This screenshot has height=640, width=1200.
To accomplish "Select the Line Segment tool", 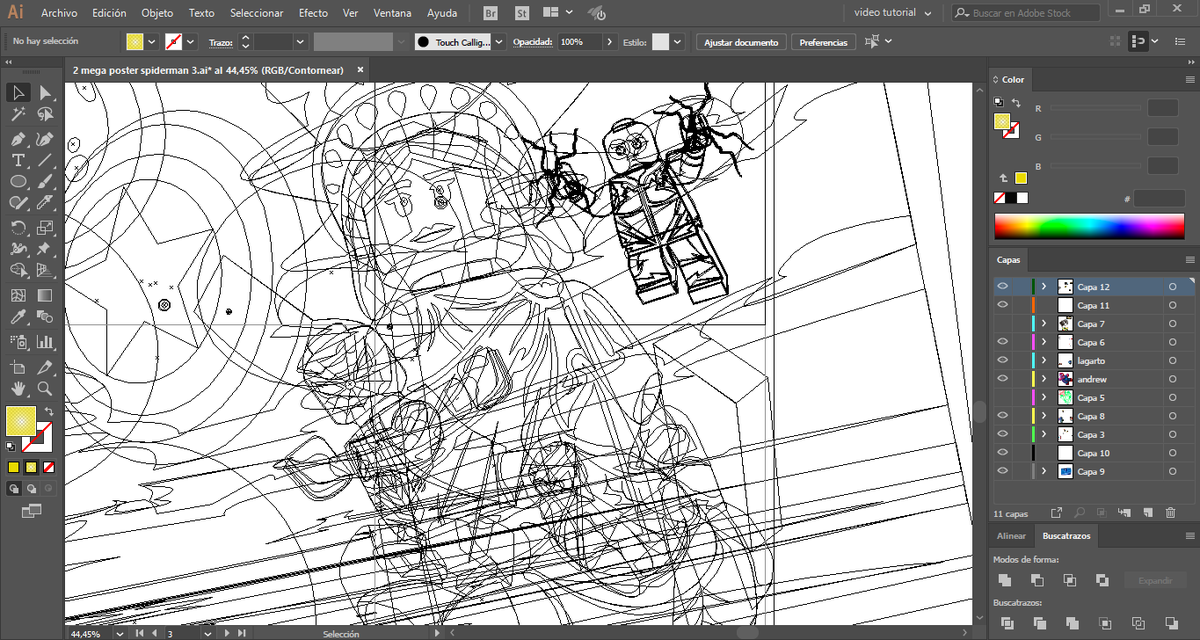I will pos(45,160).
